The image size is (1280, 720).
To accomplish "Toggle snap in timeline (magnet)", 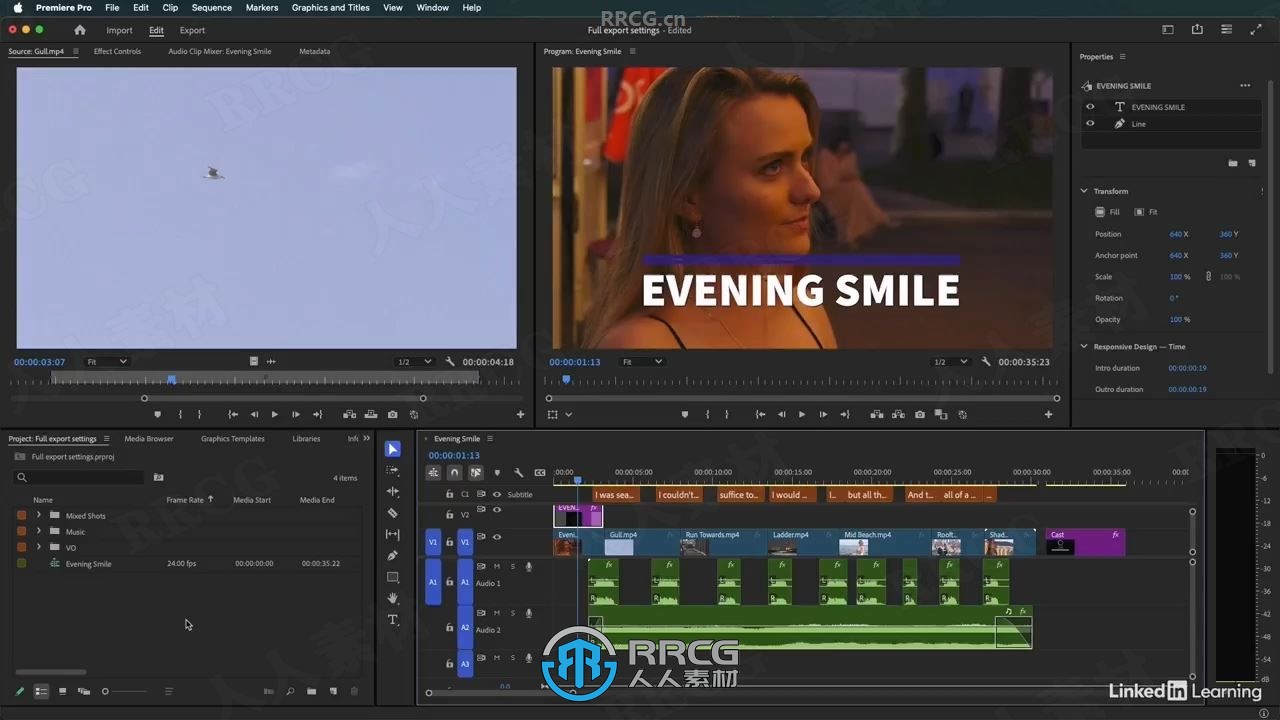I will click(x=454, y=473).
